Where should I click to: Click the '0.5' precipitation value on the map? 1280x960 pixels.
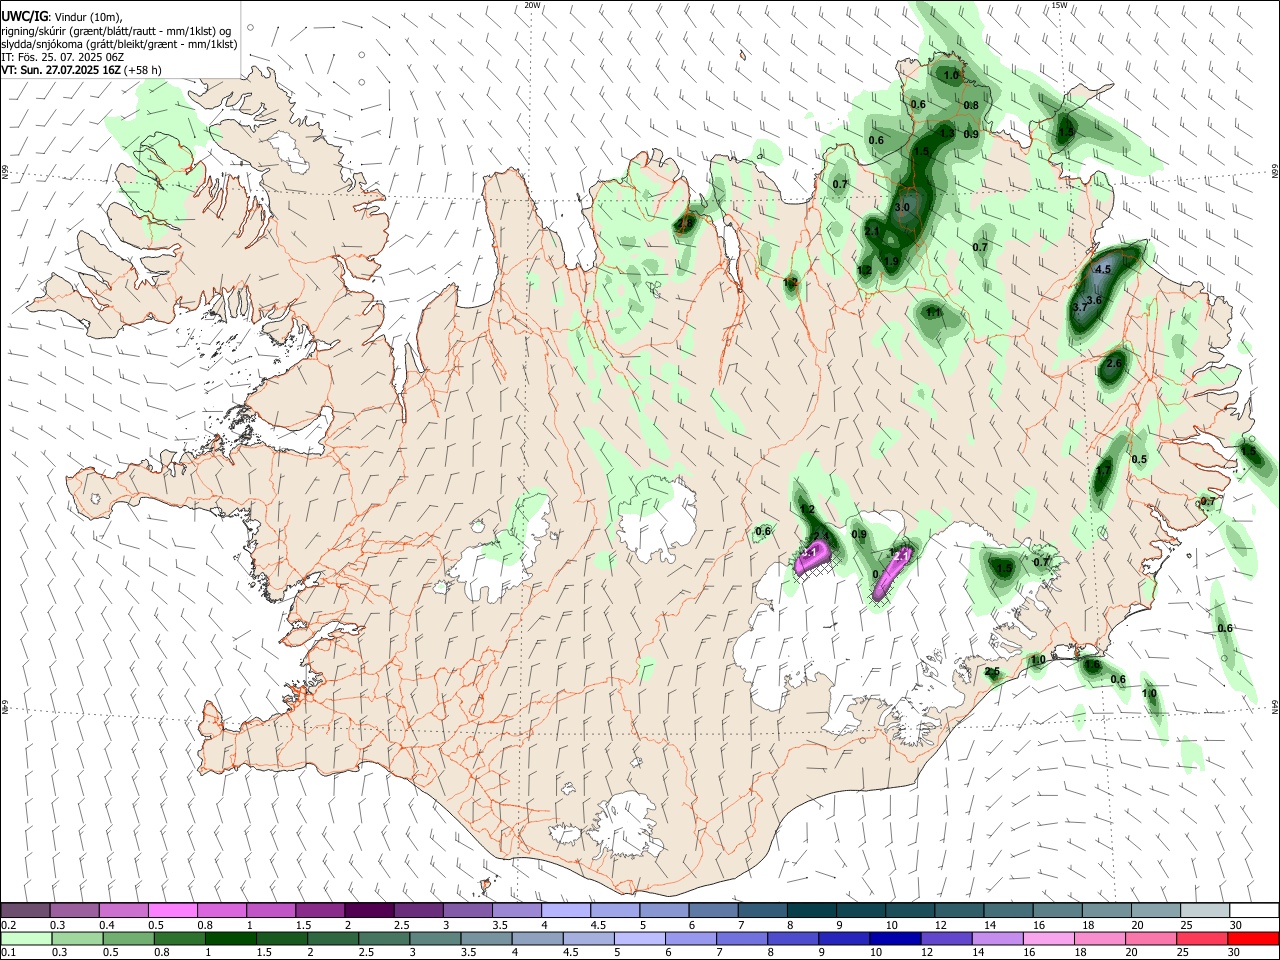click(x=1139, y=459)
